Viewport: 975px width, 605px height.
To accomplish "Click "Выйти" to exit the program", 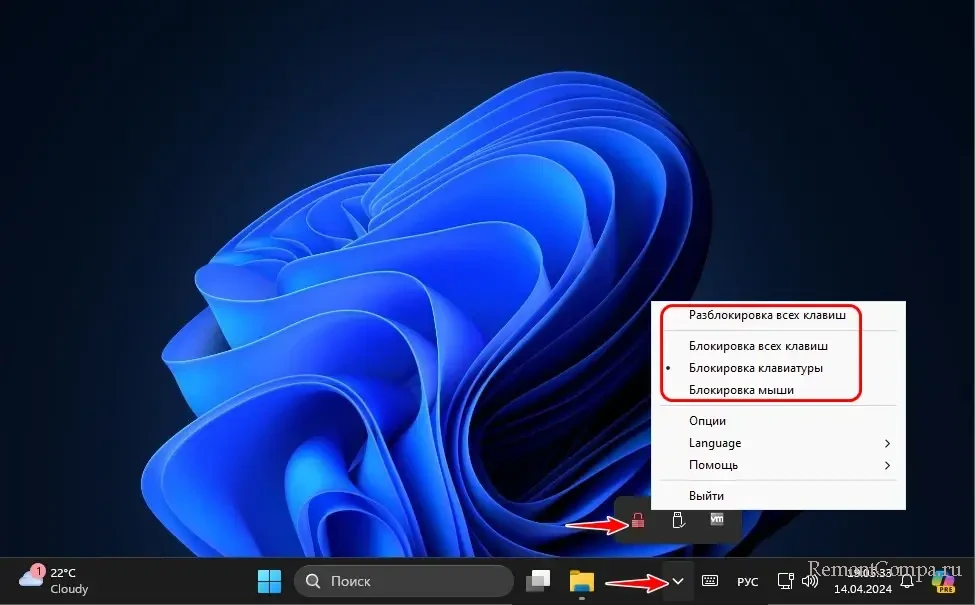I will point(706,495).
